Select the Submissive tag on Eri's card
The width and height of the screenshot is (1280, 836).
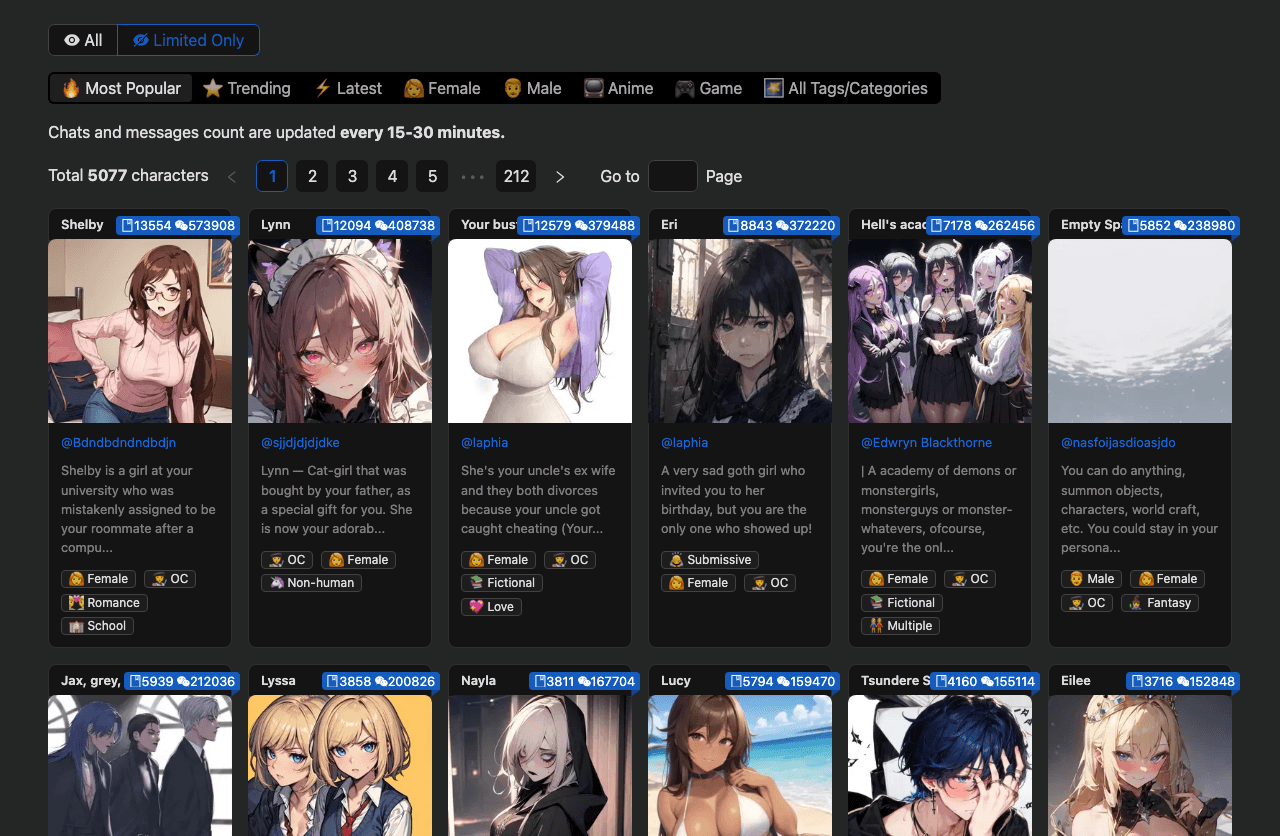[x=710, y=560]
